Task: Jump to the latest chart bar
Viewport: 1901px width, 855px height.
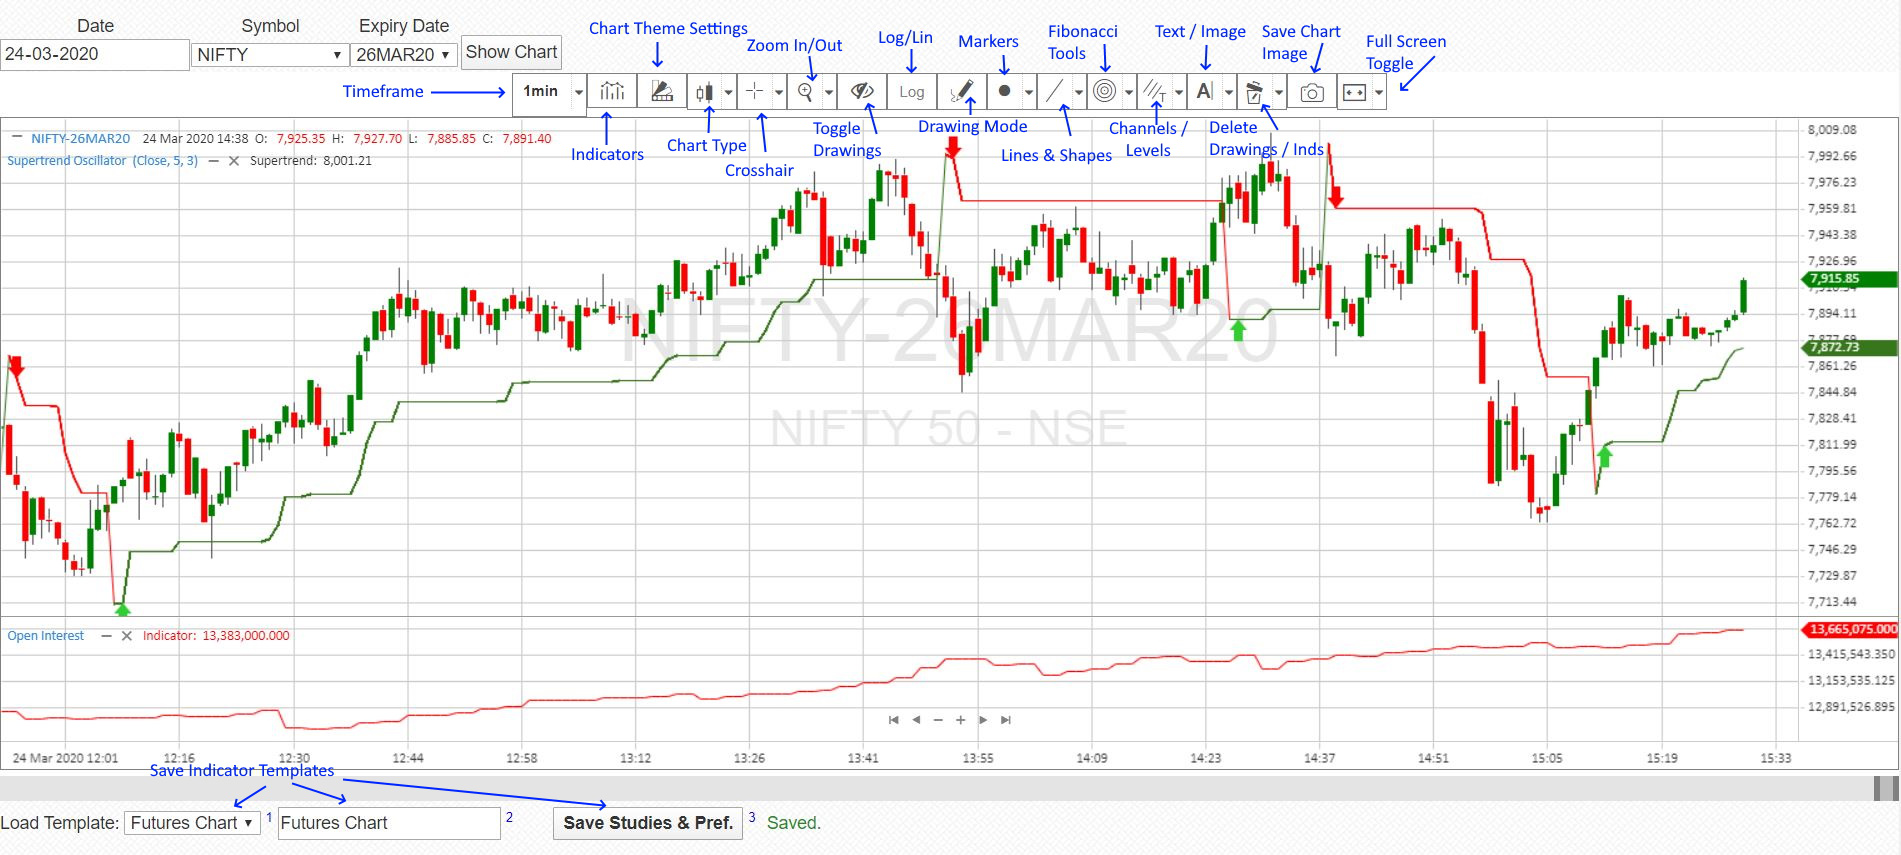Action: (1006, 720)
